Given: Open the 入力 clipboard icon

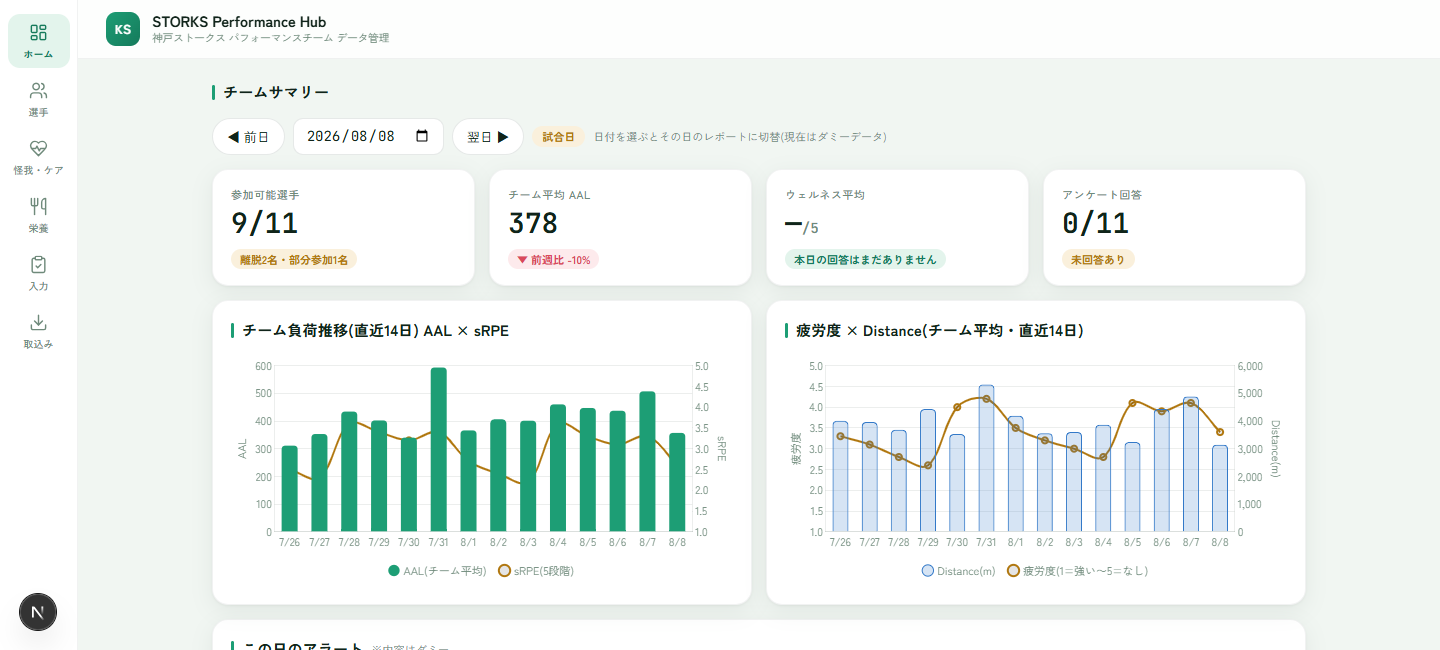Looking at the screenshot, I should tap(39, 273).
